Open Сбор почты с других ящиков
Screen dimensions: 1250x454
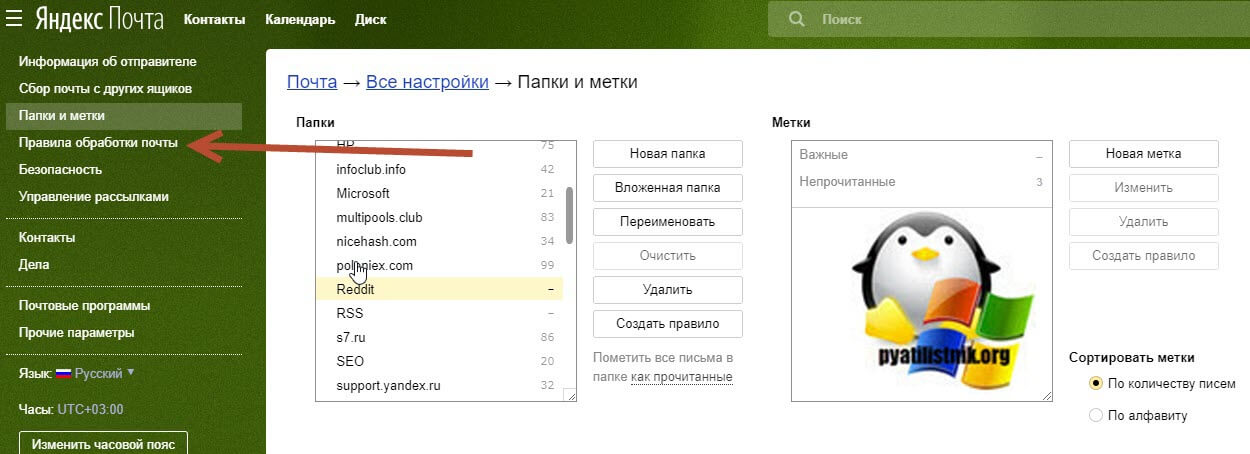point(105,89)
